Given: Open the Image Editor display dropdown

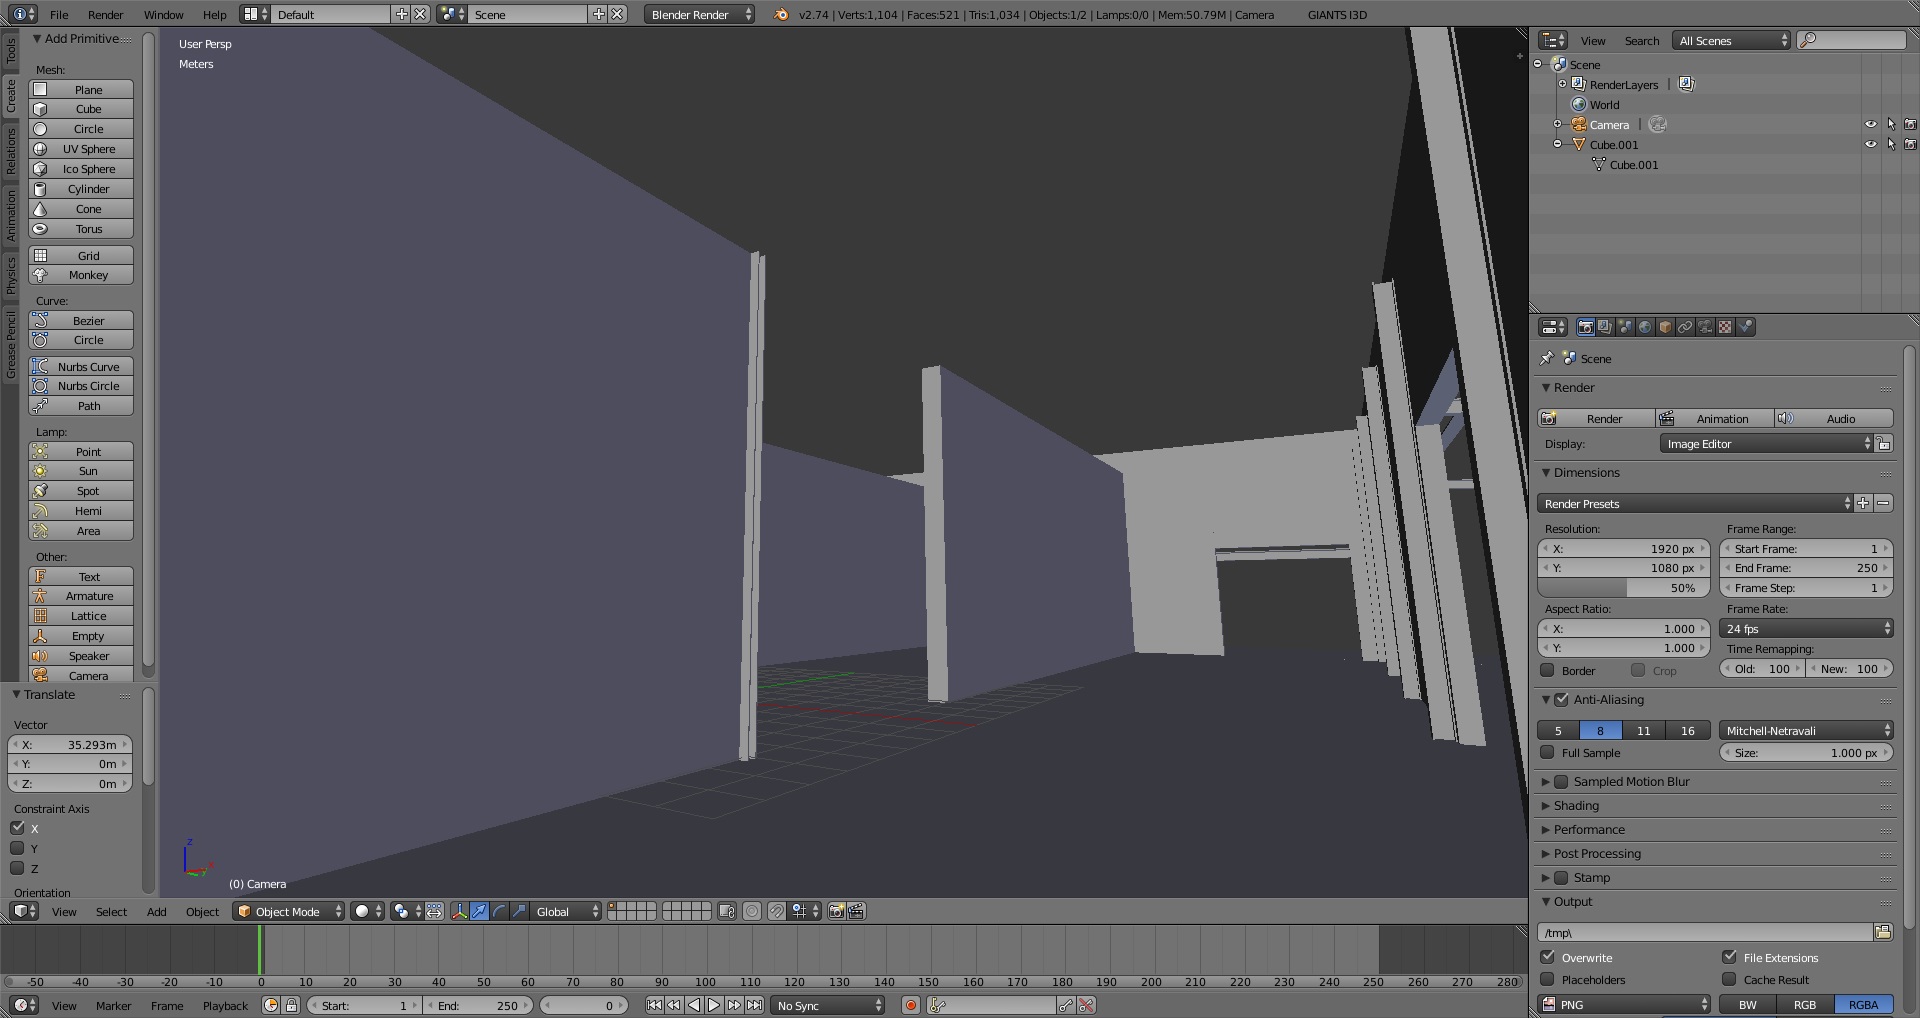Looking at the screenshot, I should click(x=1766, y=443).
